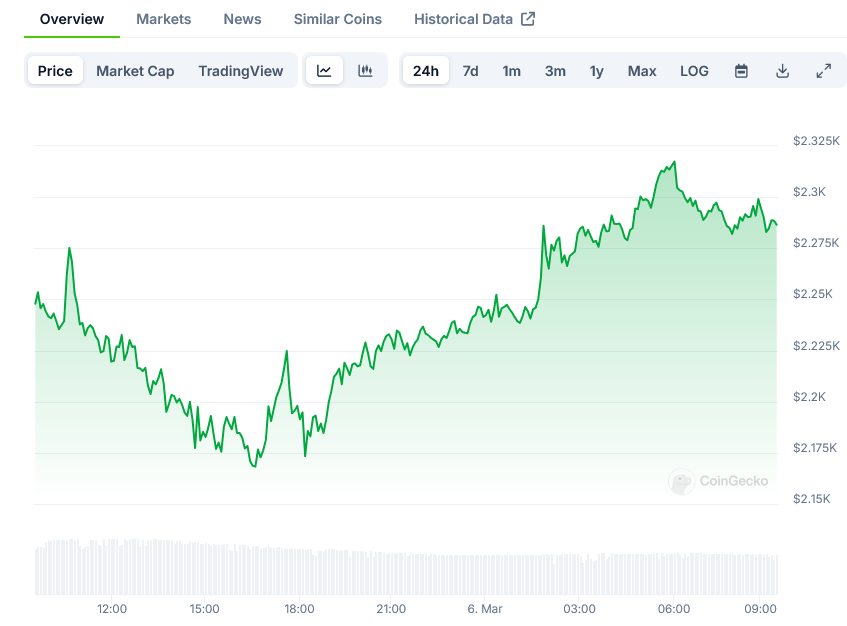Set chart range to 1m
Viewport: 847px width, 626px height.
pos(511,71)
